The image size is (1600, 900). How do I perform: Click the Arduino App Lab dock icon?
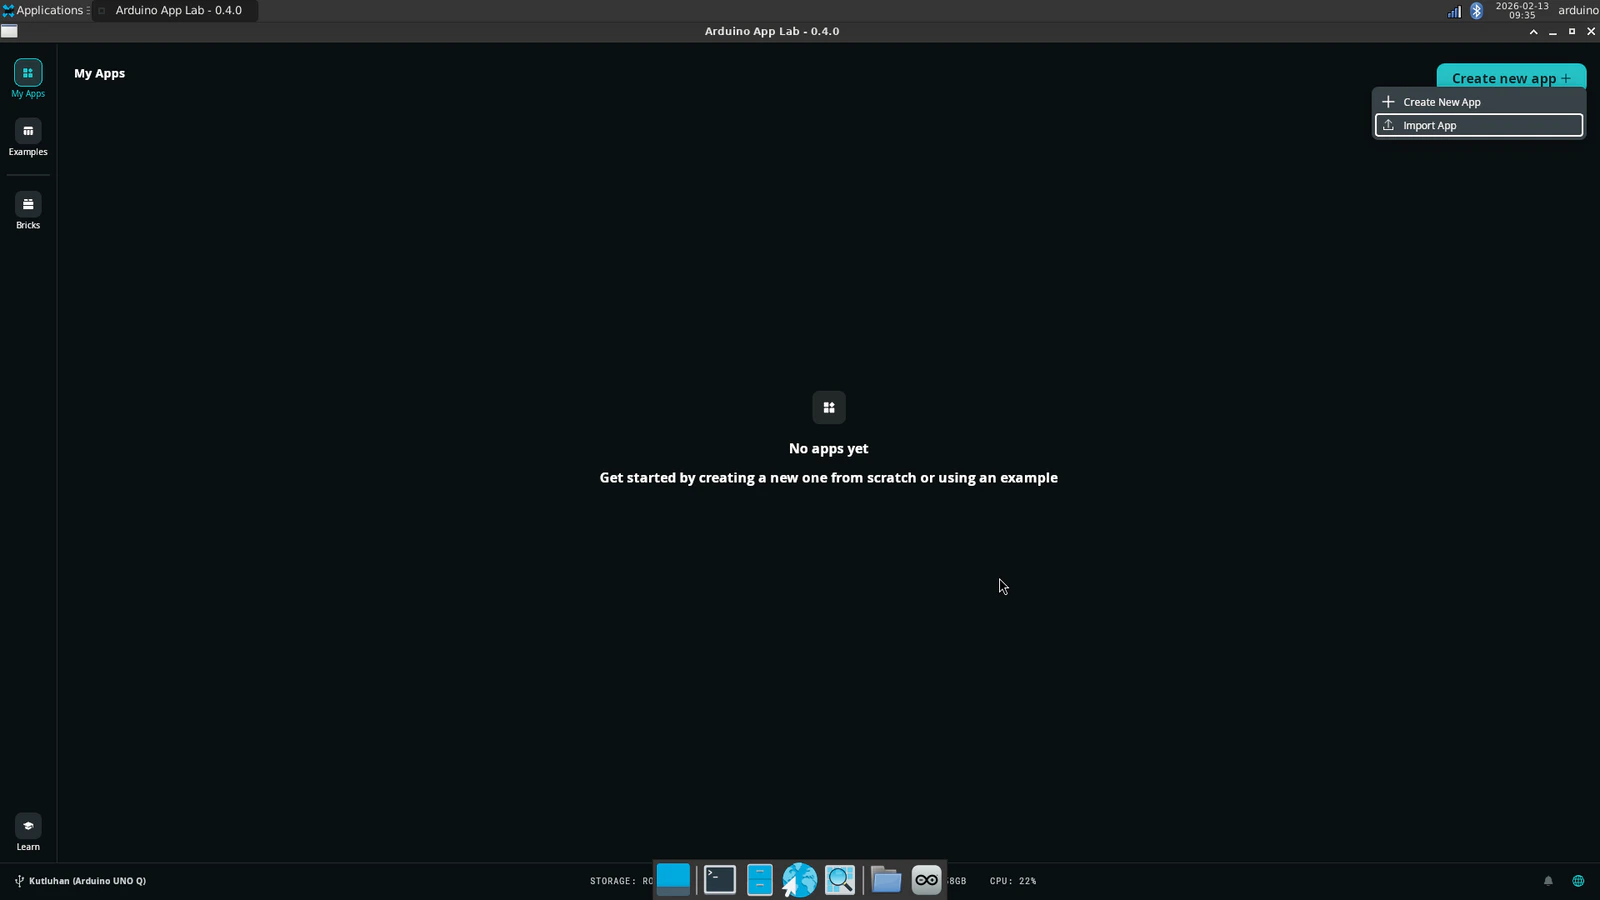(x=927, y=880)
